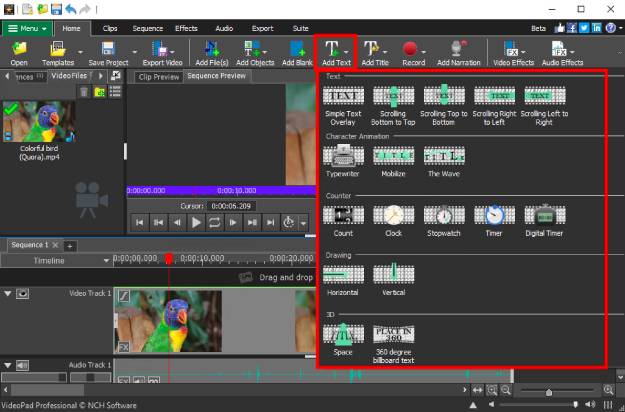
Task: Toggle loop playback button
Action: click(214, 223)
